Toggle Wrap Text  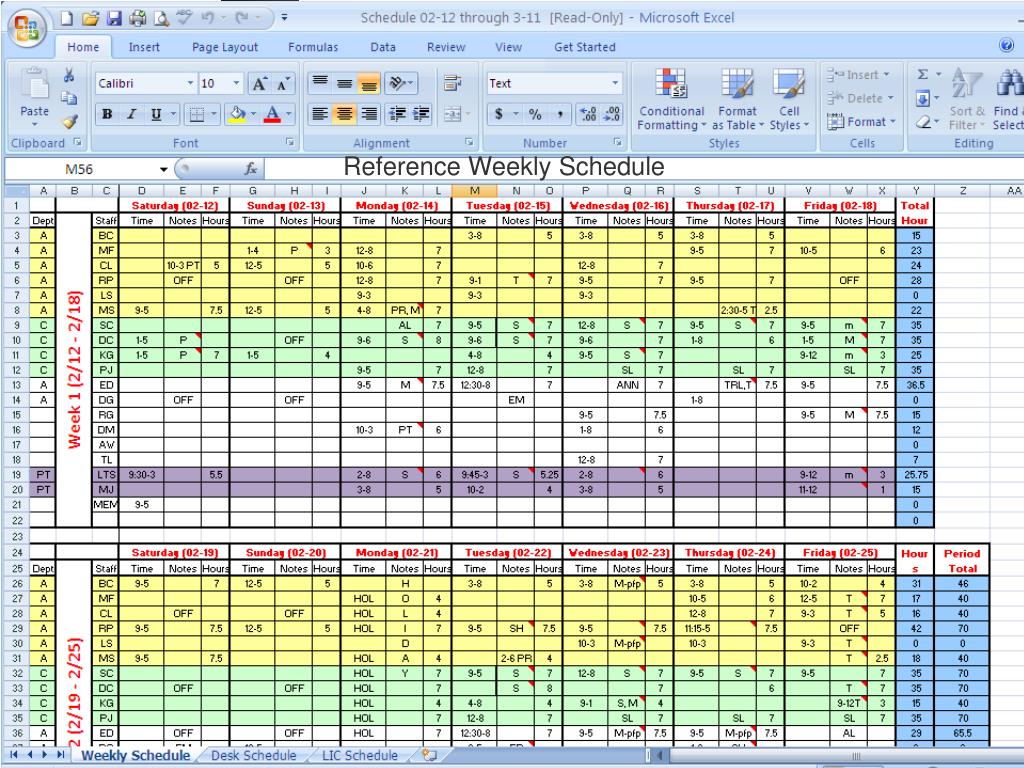tap(452, 83)
